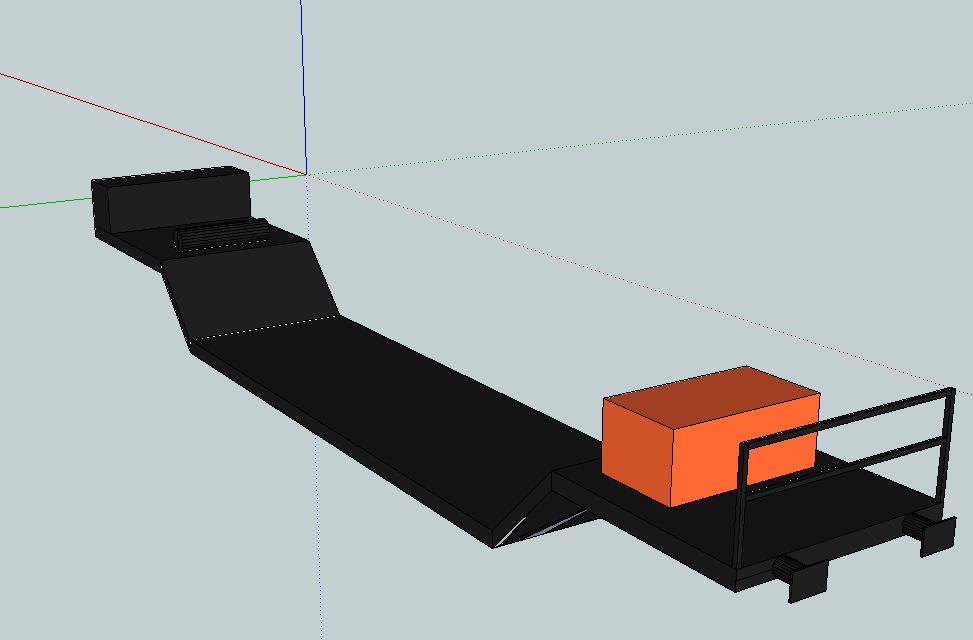Click the raised black block at the far end
The width and height of the screenshot is (973, 640).
(172, 200)
